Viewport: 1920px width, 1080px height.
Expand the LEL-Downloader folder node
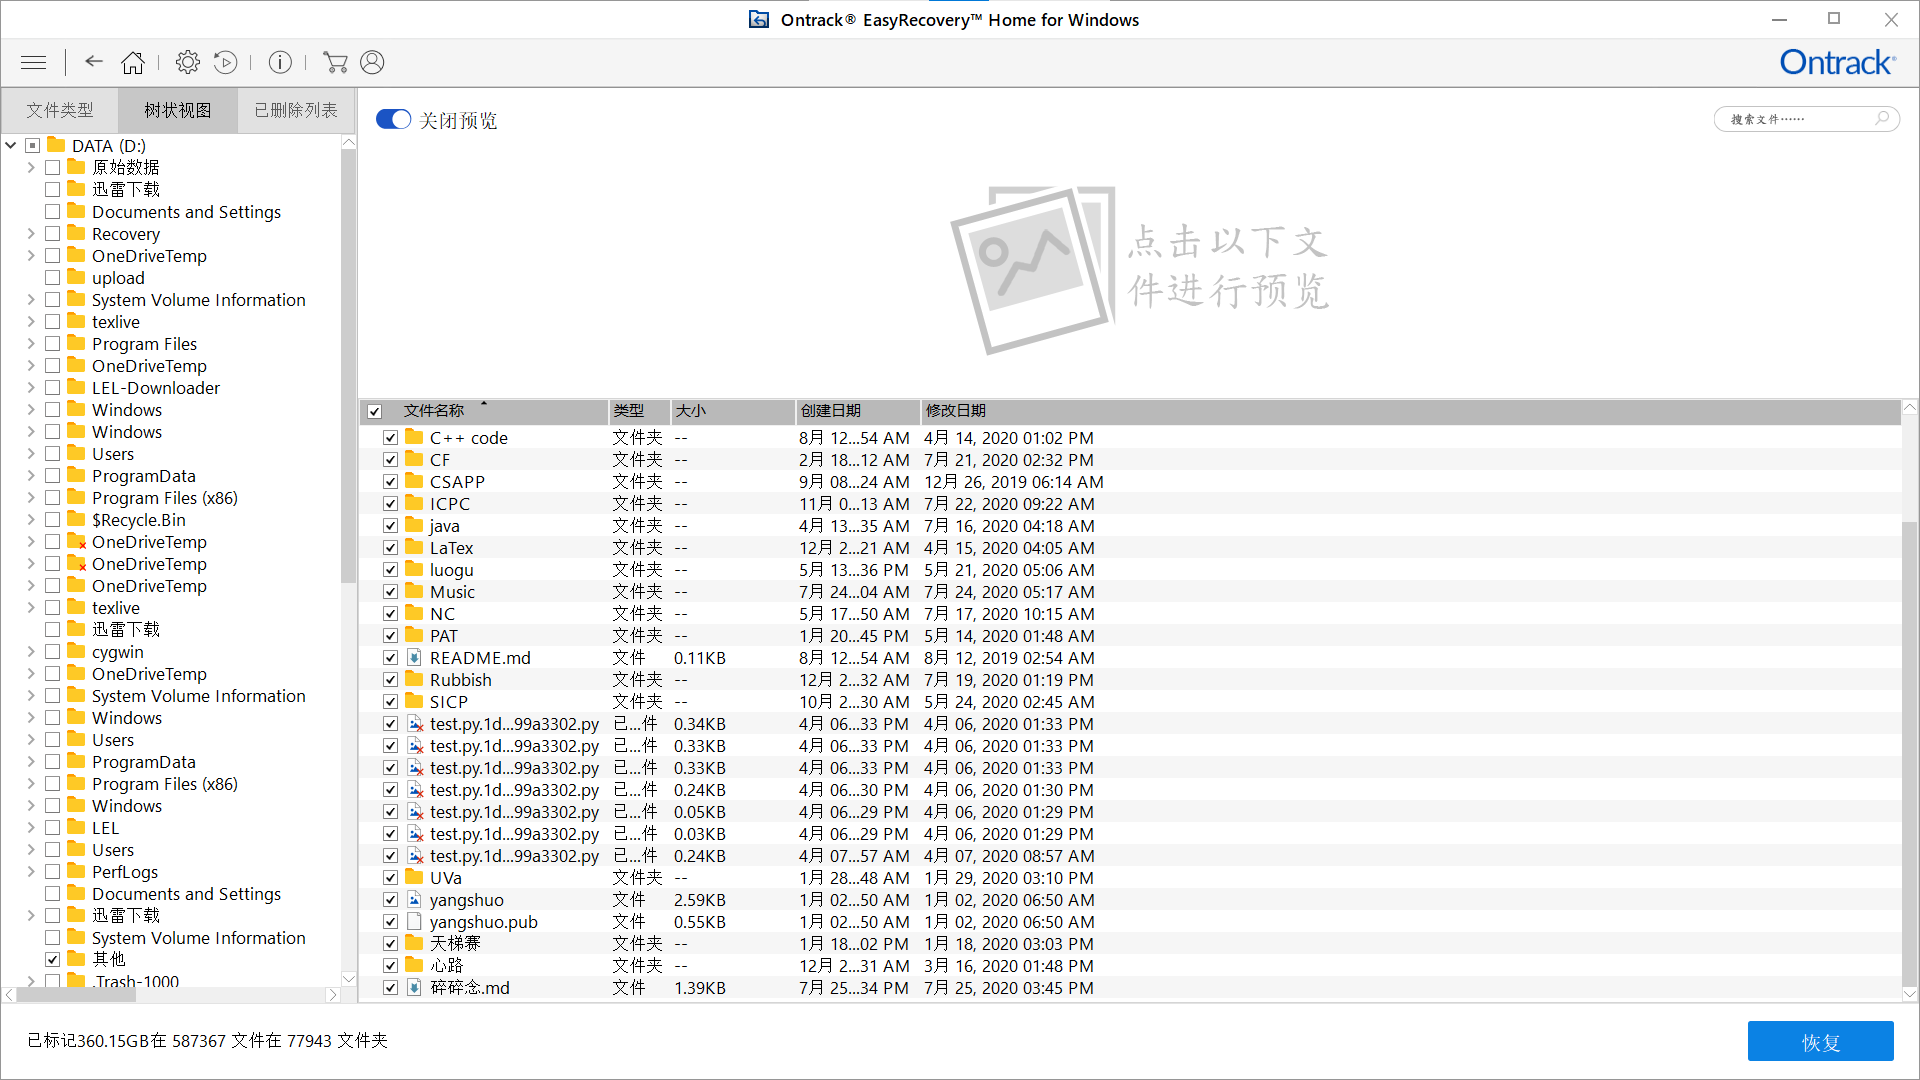point(31,388)
